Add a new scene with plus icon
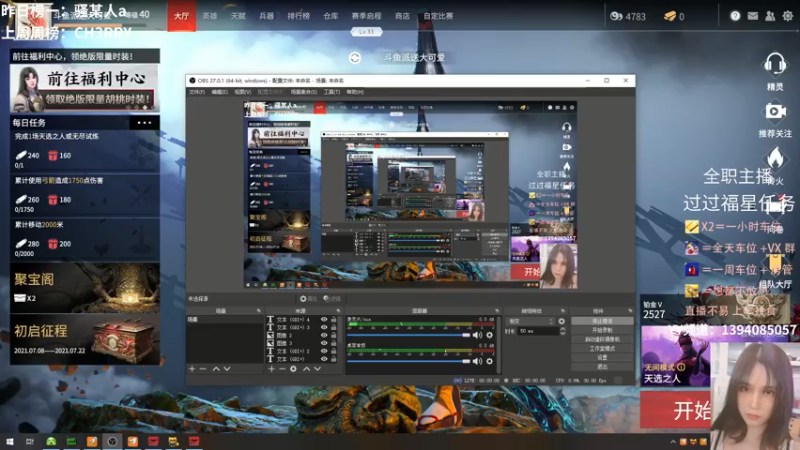The image size is (800, 450). (192, 368)
